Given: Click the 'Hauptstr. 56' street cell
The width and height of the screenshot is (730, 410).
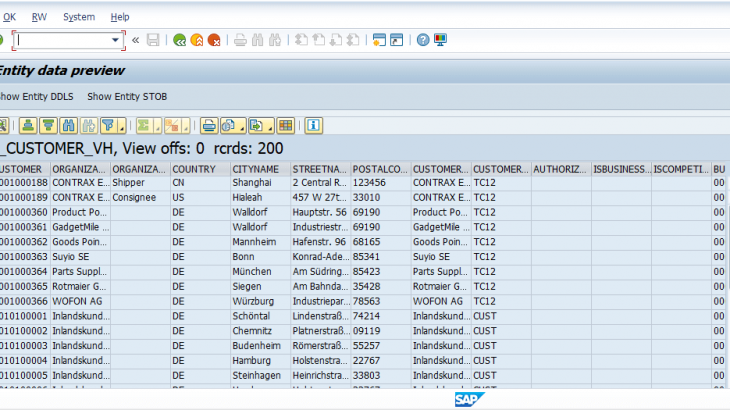Looking at the screenshot, I should tap(321, 212).
